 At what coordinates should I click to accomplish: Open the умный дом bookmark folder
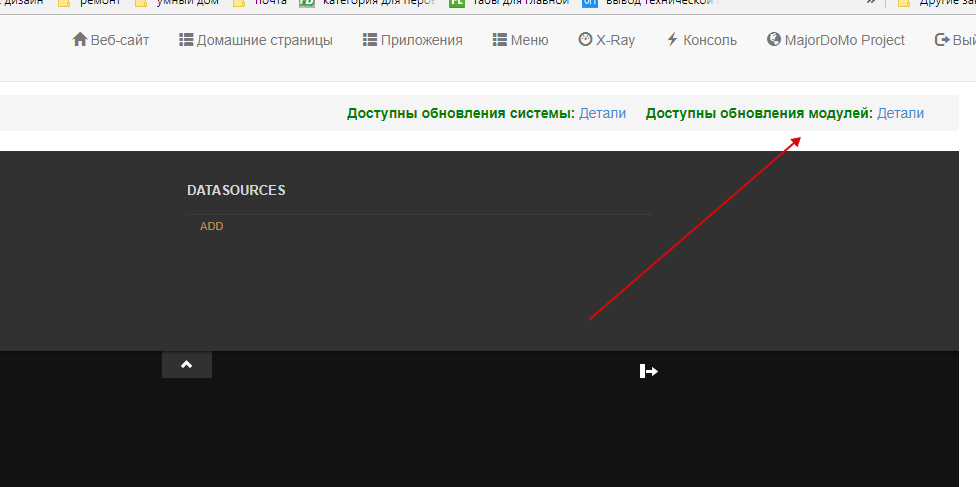(176, 2)
